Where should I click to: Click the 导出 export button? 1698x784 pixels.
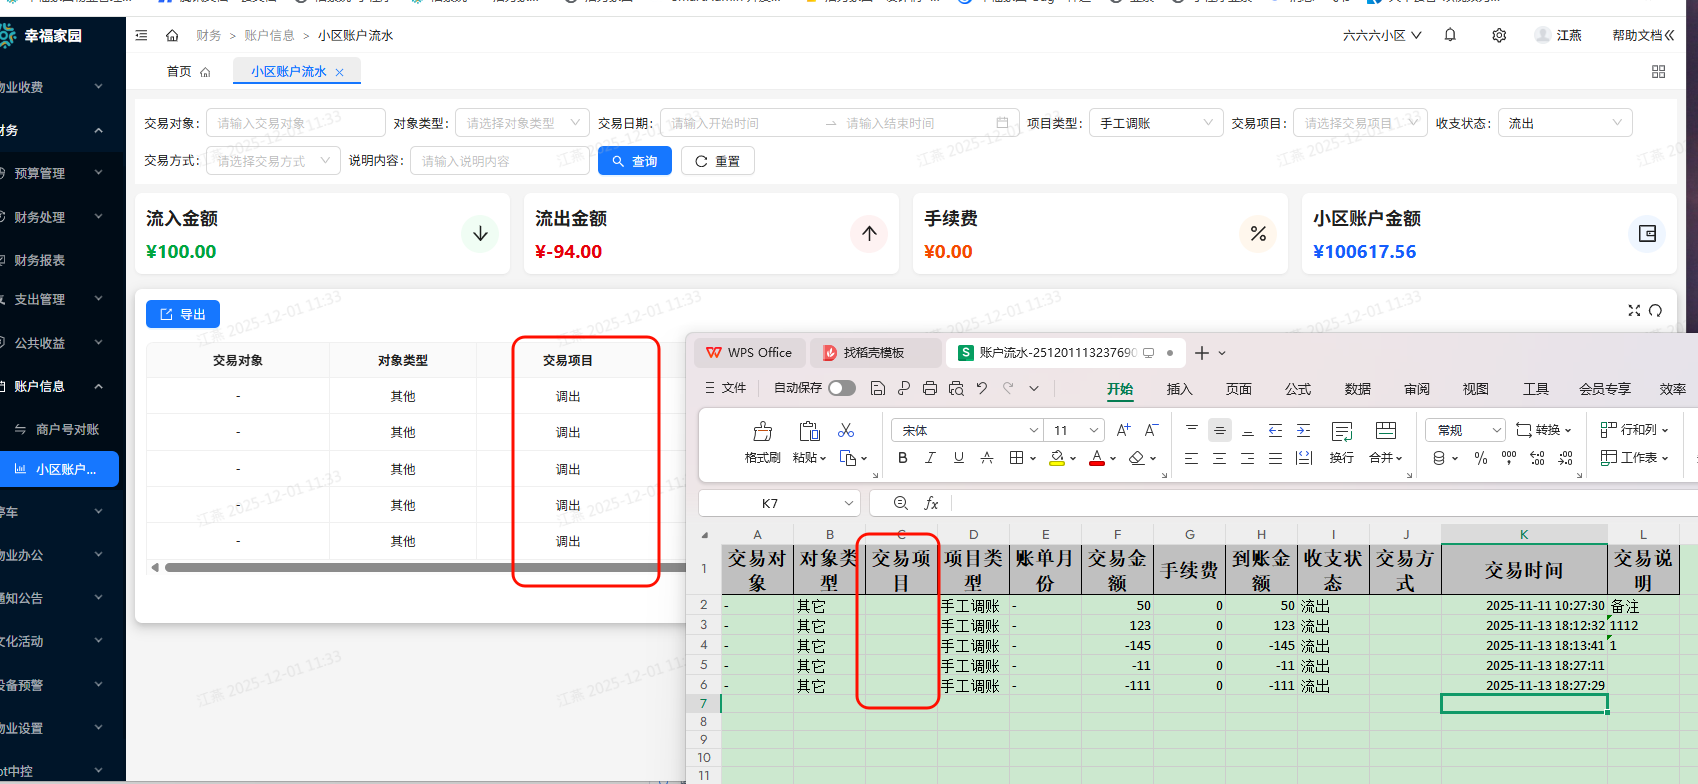click(183, 314)
